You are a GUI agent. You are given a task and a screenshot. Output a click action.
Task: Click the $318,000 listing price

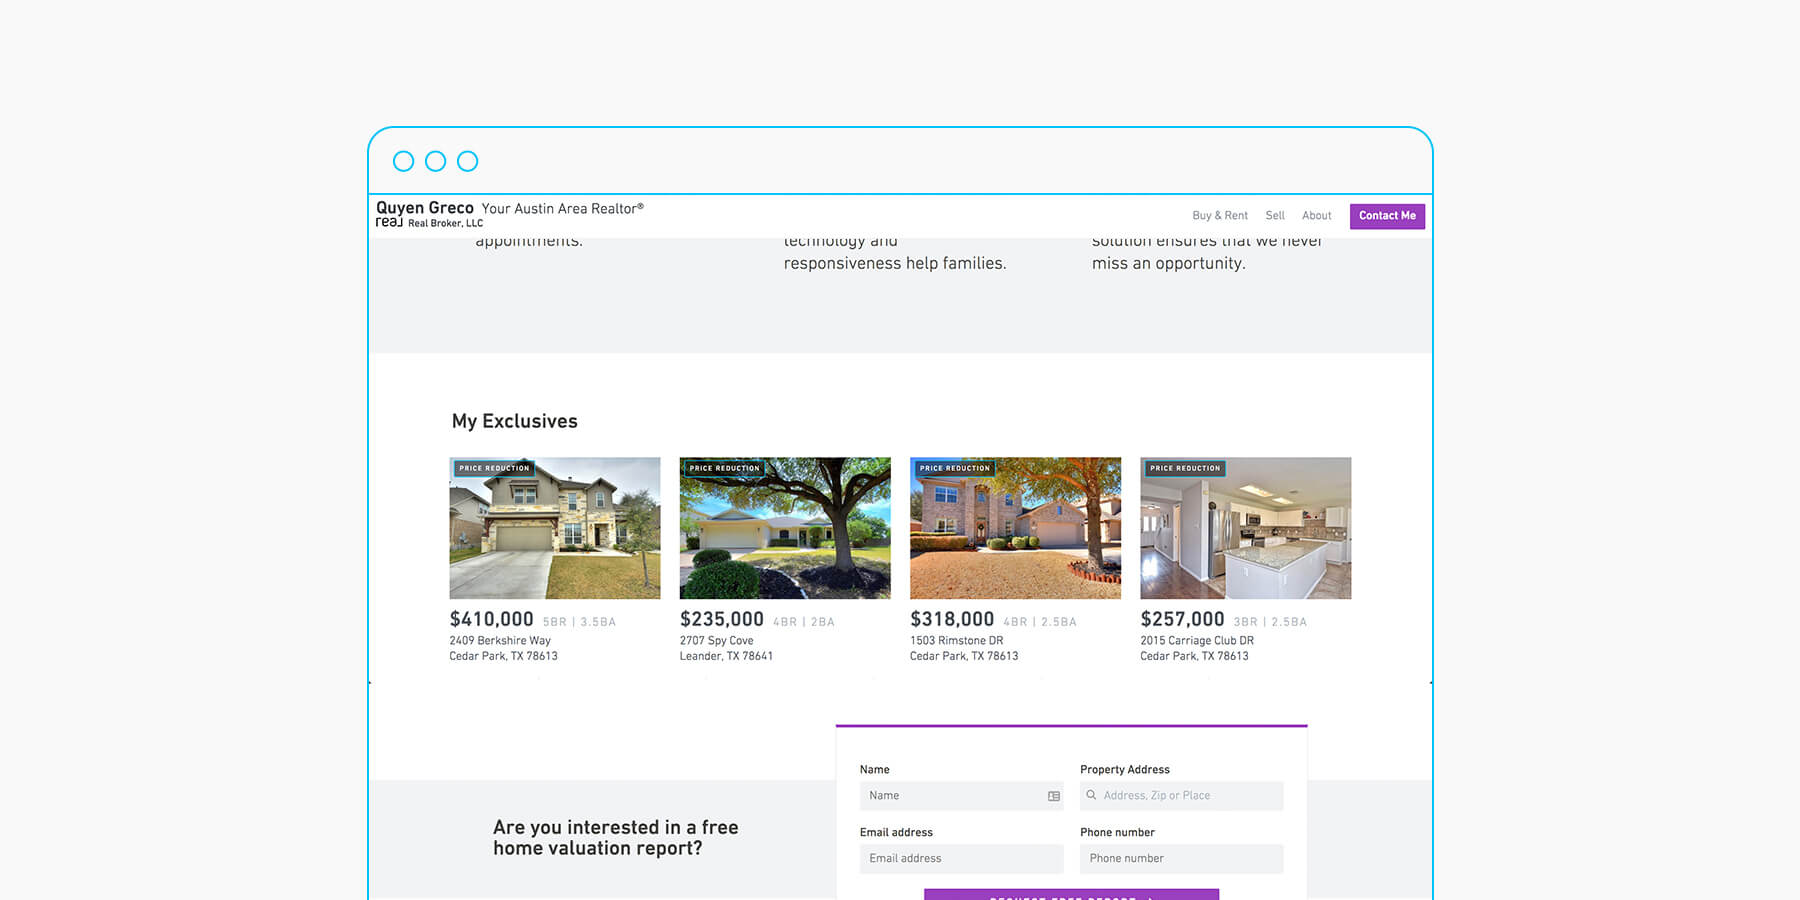[x=952, y=620]
